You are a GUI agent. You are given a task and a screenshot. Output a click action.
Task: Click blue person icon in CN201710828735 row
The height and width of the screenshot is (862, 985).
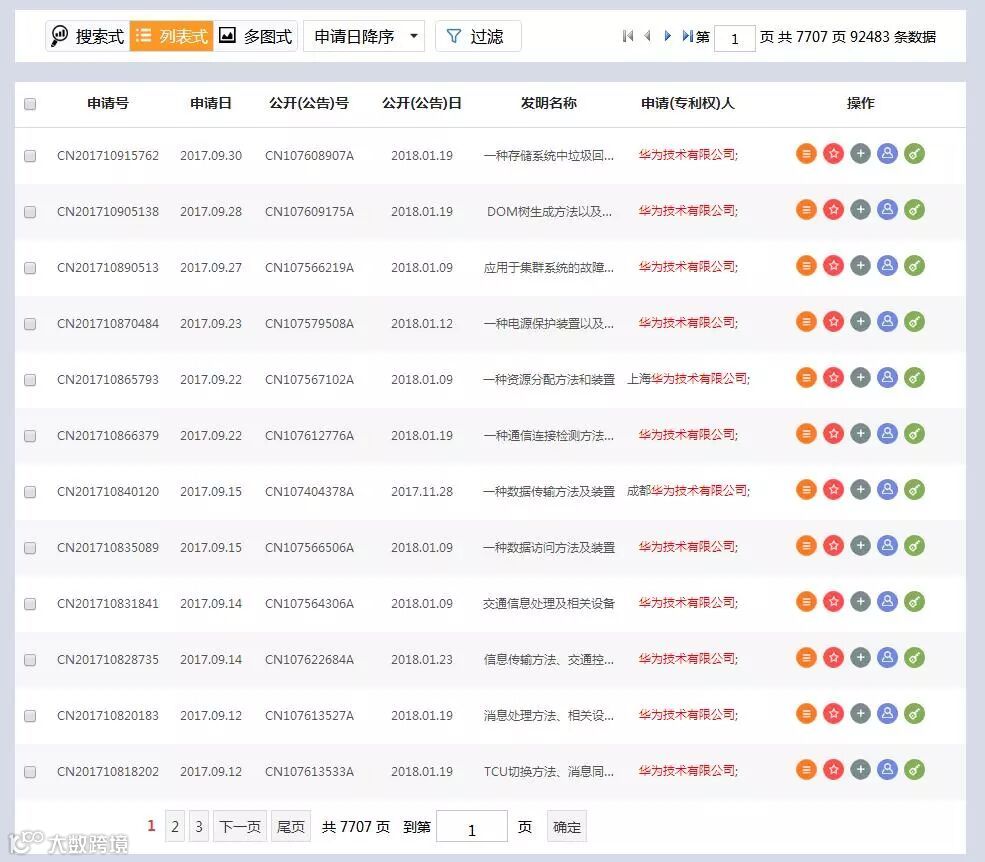coord(887,657)
